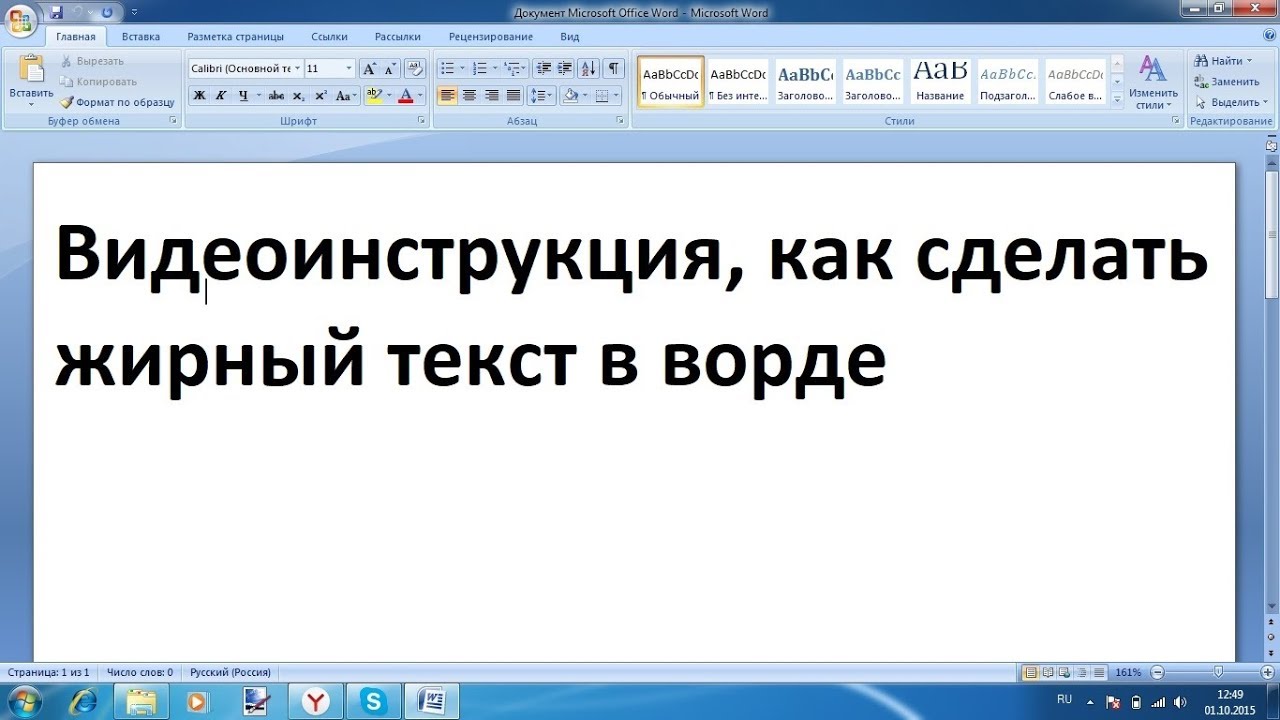Apply strikethrough with the abc button
This screenshot has width=1280, height=720.
click(x=276, y=96)
